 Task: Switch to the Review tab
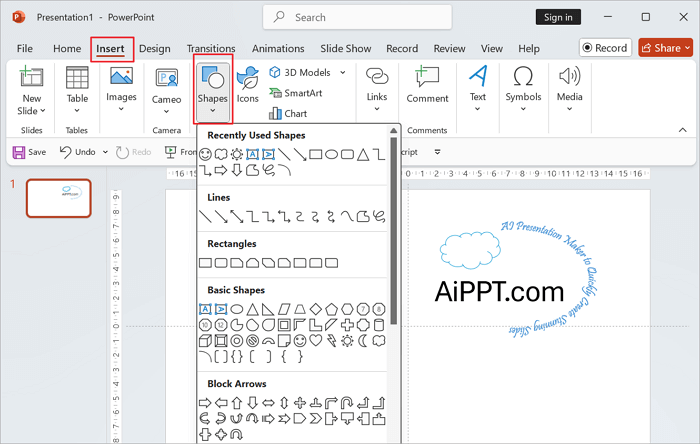(x=449, y=48)
